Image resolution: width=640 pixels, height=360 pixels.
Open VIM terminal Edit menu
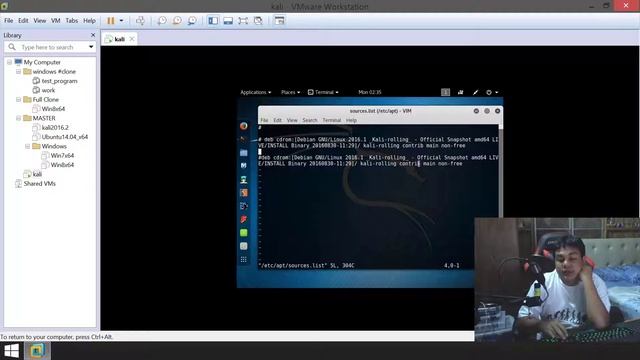tap(278, 120)
